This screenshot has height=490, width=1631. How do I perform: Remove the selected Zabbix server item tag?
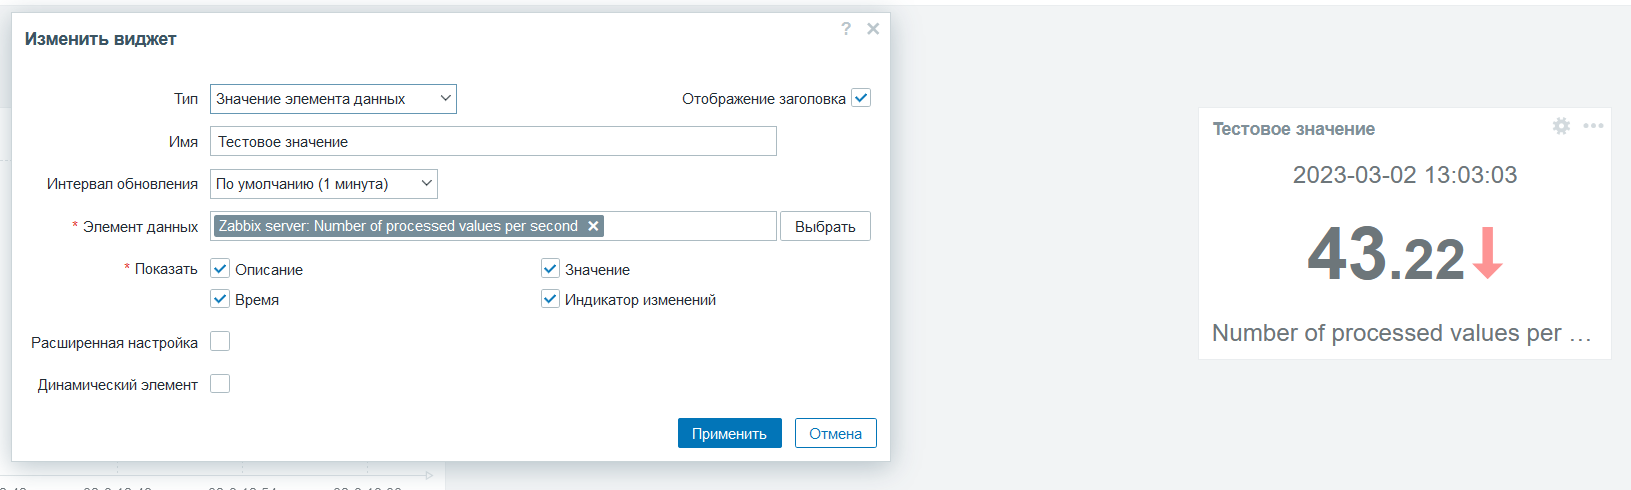(593, 226)
